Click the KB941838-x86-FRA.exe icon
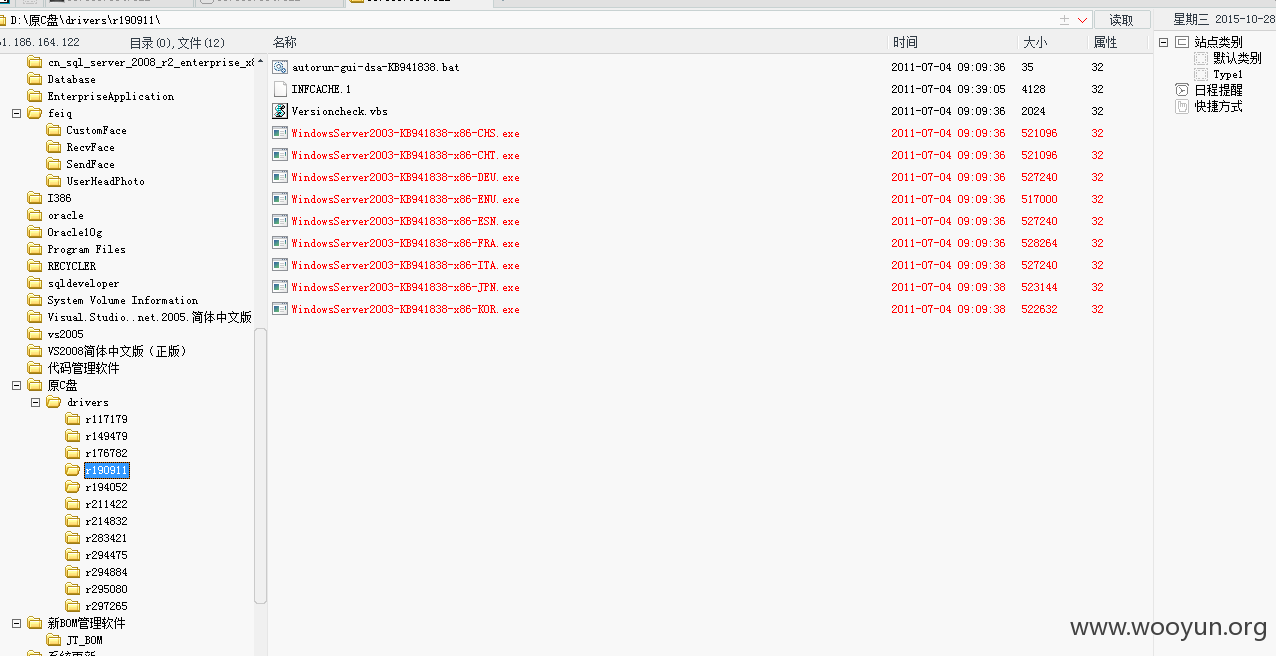This screenshot has height=656, width=1276. click(x=280, y=243)
